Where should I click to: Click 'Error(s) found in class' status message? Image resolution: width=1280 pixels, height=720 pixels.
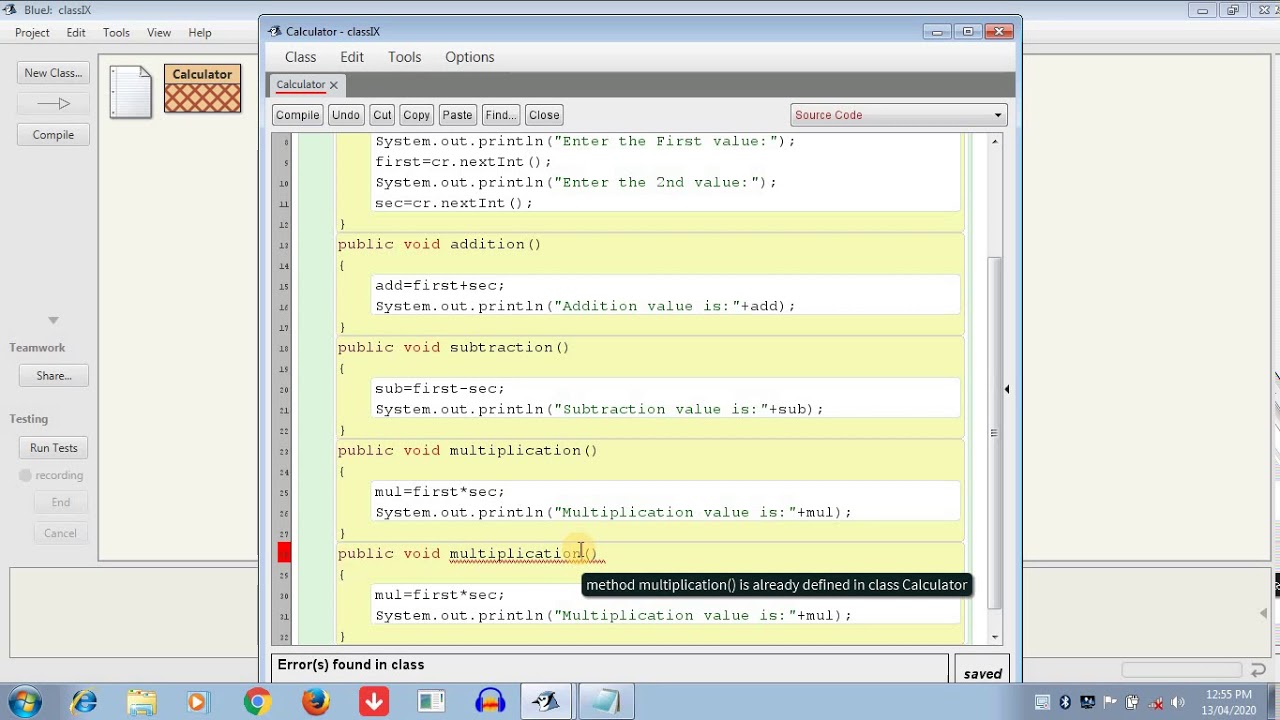[351, 665]
